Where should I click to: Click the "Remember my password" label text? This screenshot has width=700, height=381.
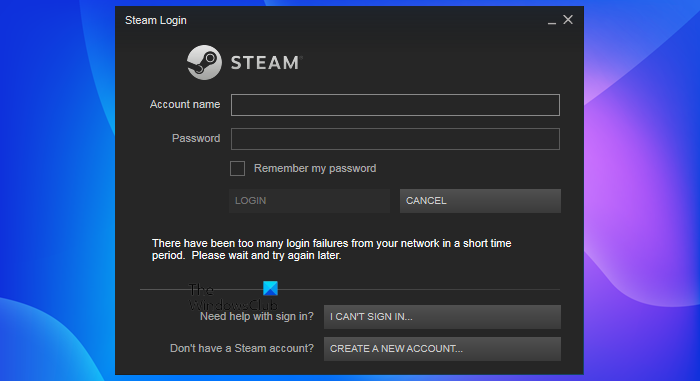[x=315, y=168]
